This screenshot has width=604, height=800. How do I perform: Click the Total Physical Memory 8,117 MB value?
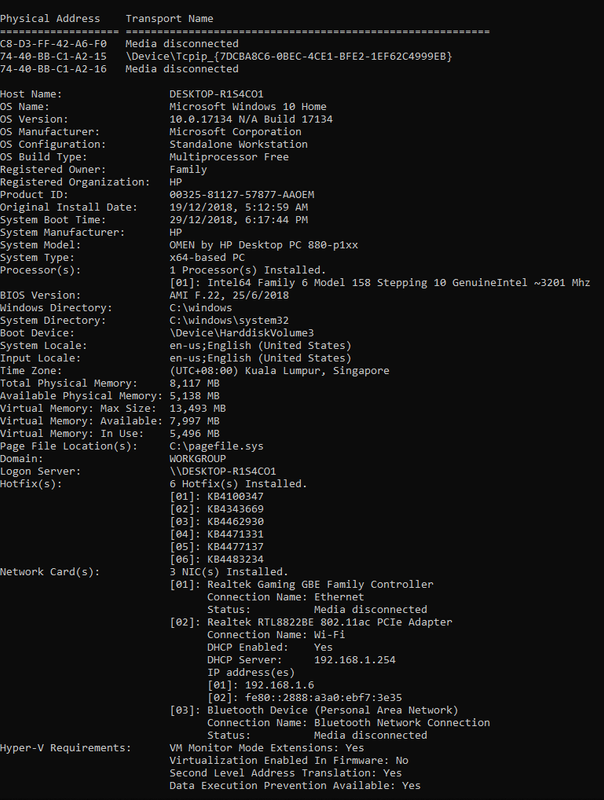194,383
